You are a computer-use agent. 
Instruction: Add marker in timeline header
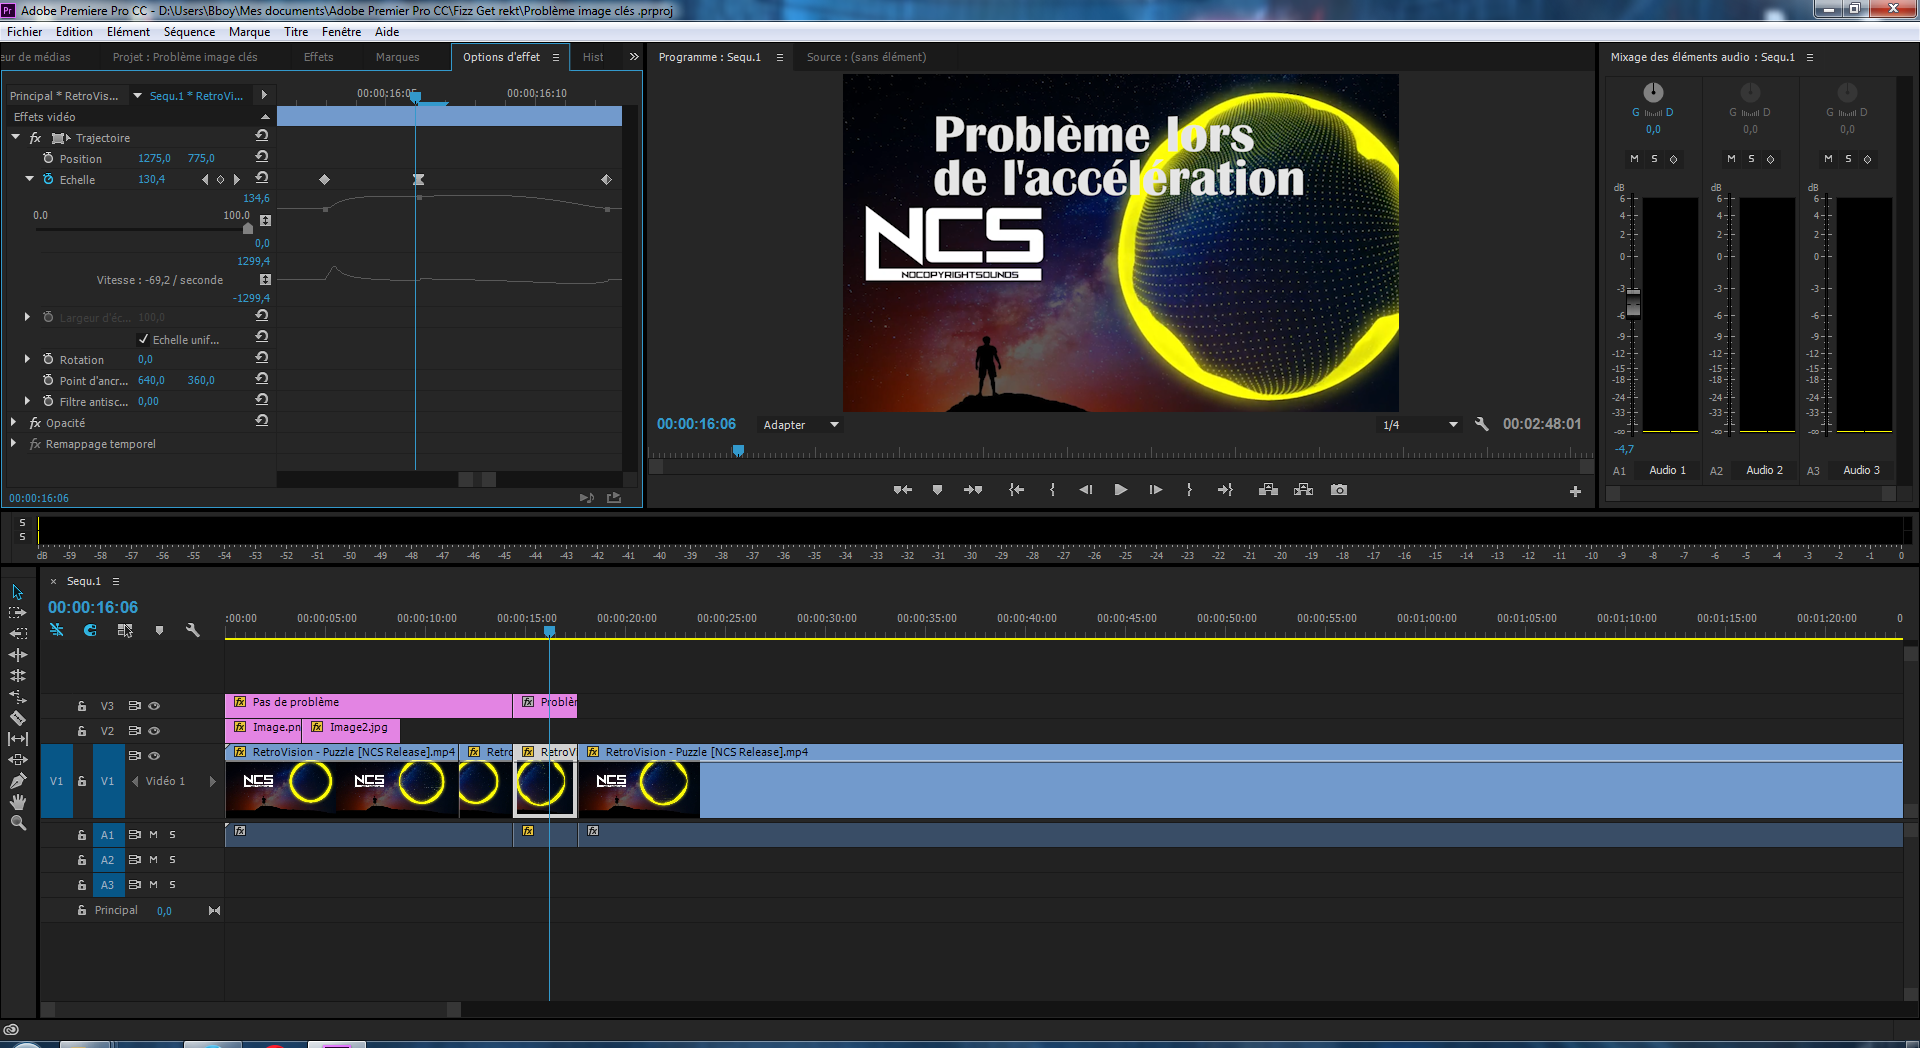(159, 630)
